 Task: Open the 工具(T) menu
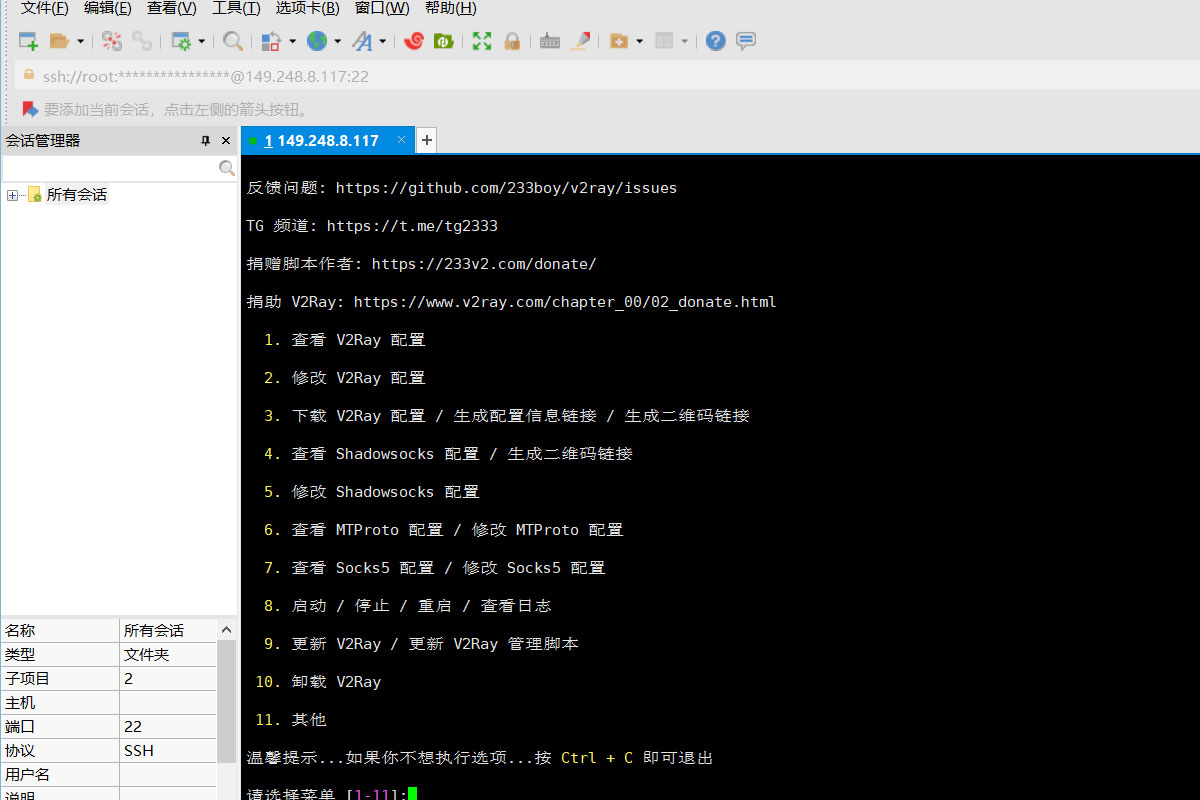point(236,8)
